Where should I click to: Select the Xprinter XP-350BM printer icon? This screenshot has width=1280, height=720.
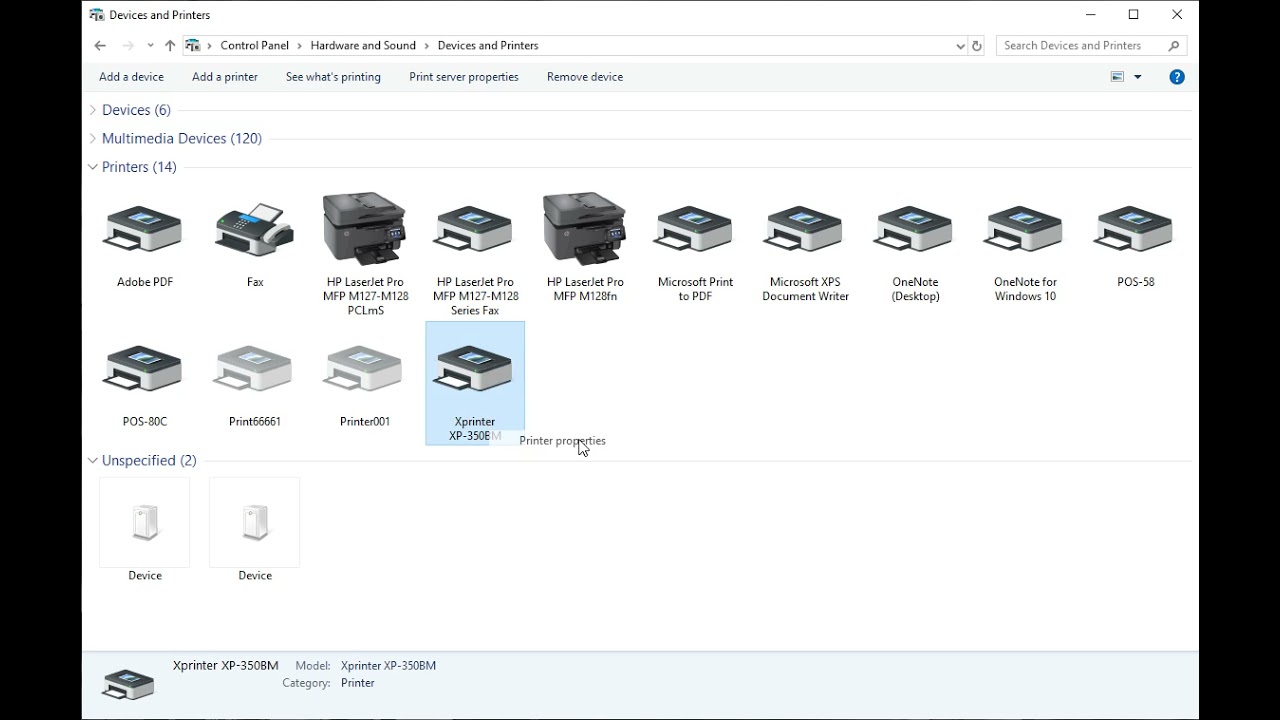474,370
